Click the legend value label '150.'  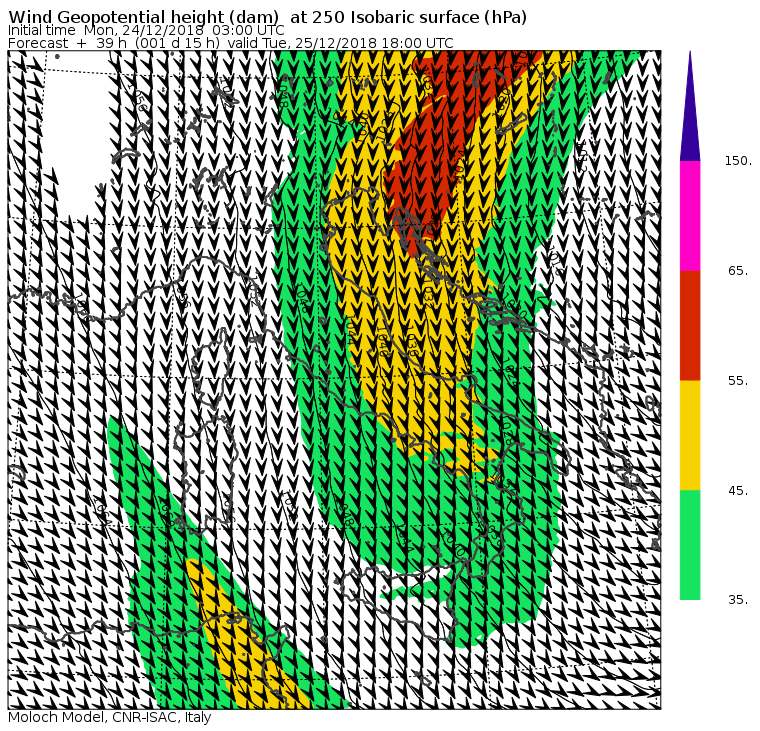click(x=738, y=161)
